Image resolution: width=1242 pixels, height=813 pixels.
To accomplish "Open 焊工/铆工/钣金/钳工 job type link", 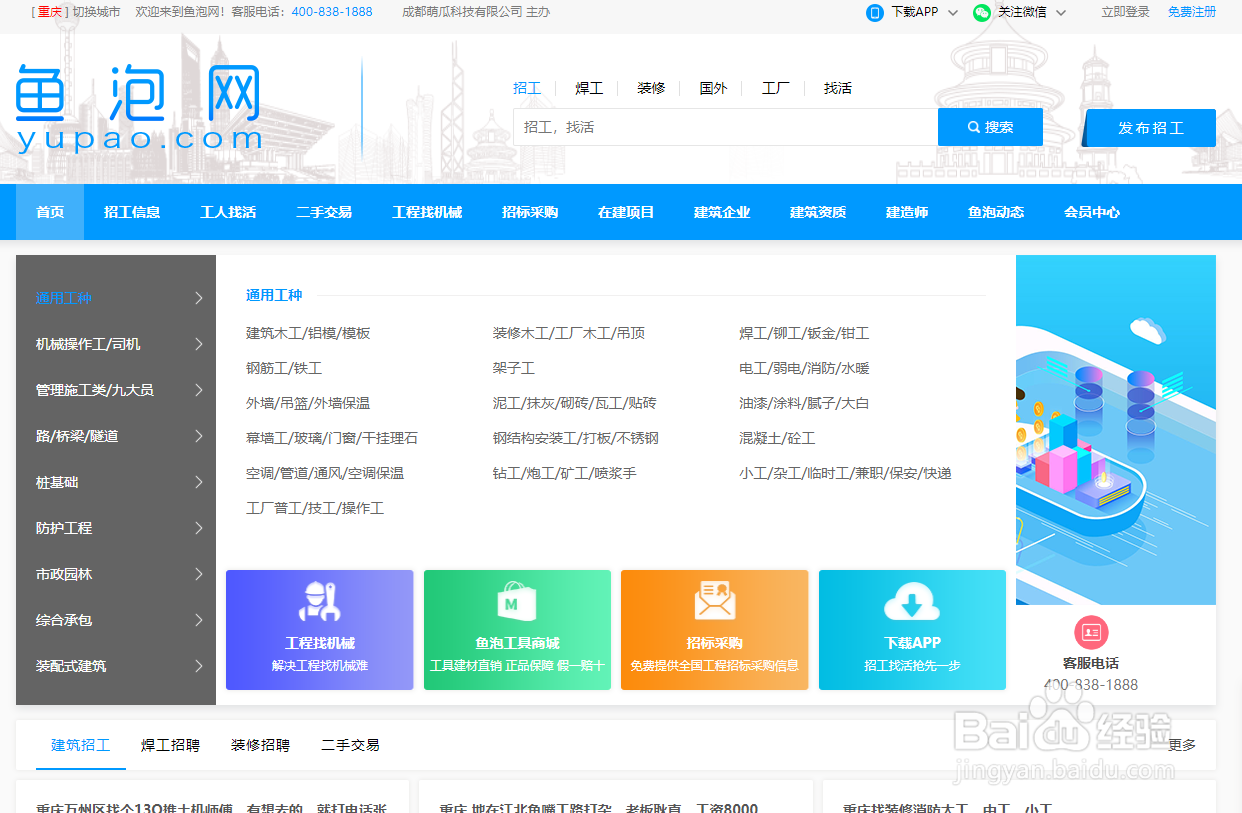I will [804, 333].
